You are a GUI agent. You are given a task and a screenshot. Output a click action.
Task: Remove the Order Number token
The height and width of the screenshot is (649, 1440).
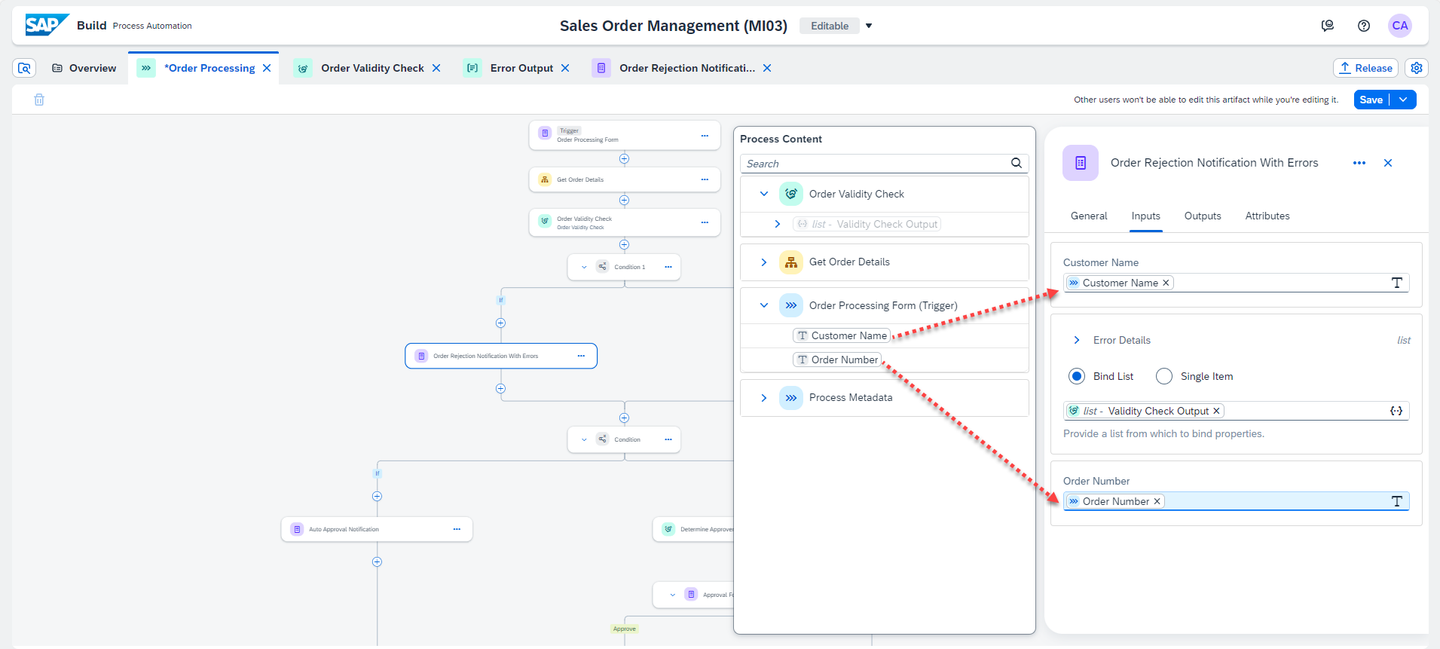tap(1157, 501)
